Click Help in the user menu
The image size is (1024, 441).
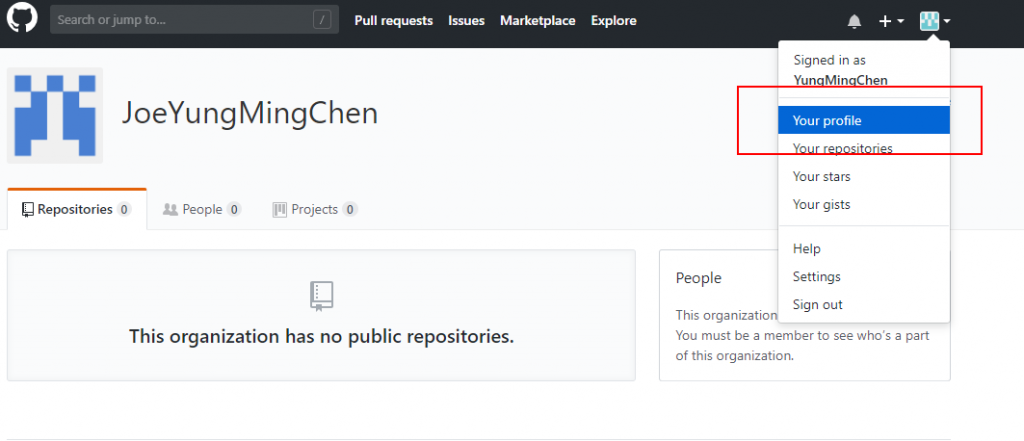(x=864, y=248)
